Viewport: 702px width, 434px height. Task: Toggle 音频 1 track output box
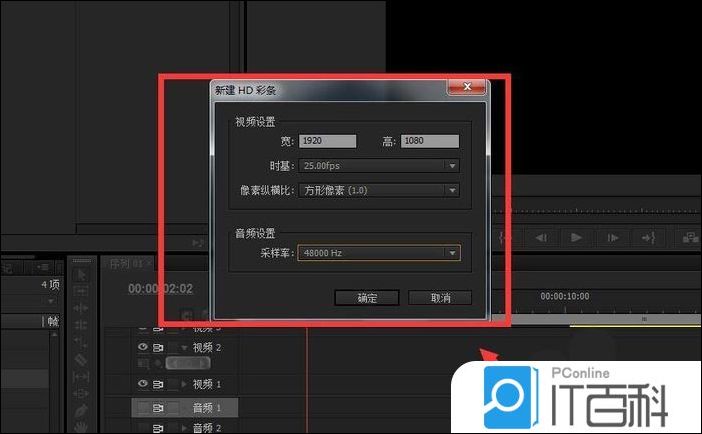[143, 408]
